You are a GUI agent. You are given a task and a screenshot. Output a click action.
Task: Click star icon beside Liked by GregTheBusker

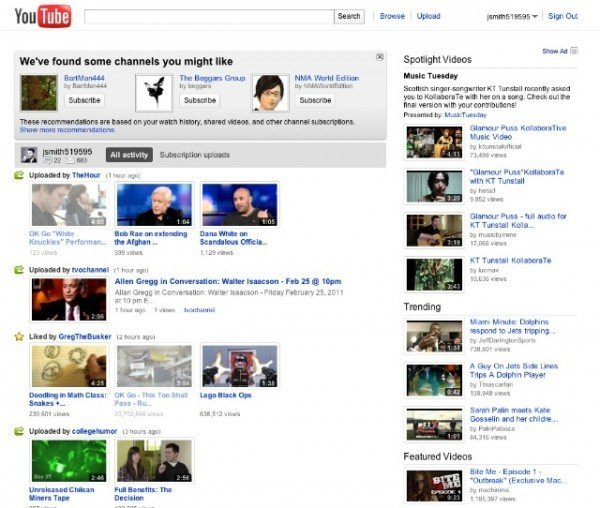coord(19,337)
